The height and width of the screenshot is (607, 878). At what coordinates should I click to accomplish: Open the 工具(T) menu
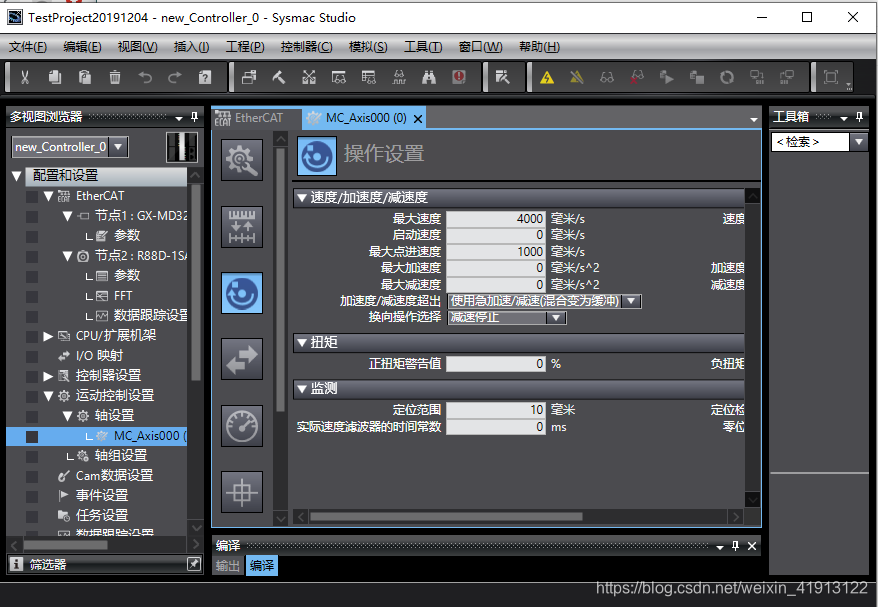point(423,47)
